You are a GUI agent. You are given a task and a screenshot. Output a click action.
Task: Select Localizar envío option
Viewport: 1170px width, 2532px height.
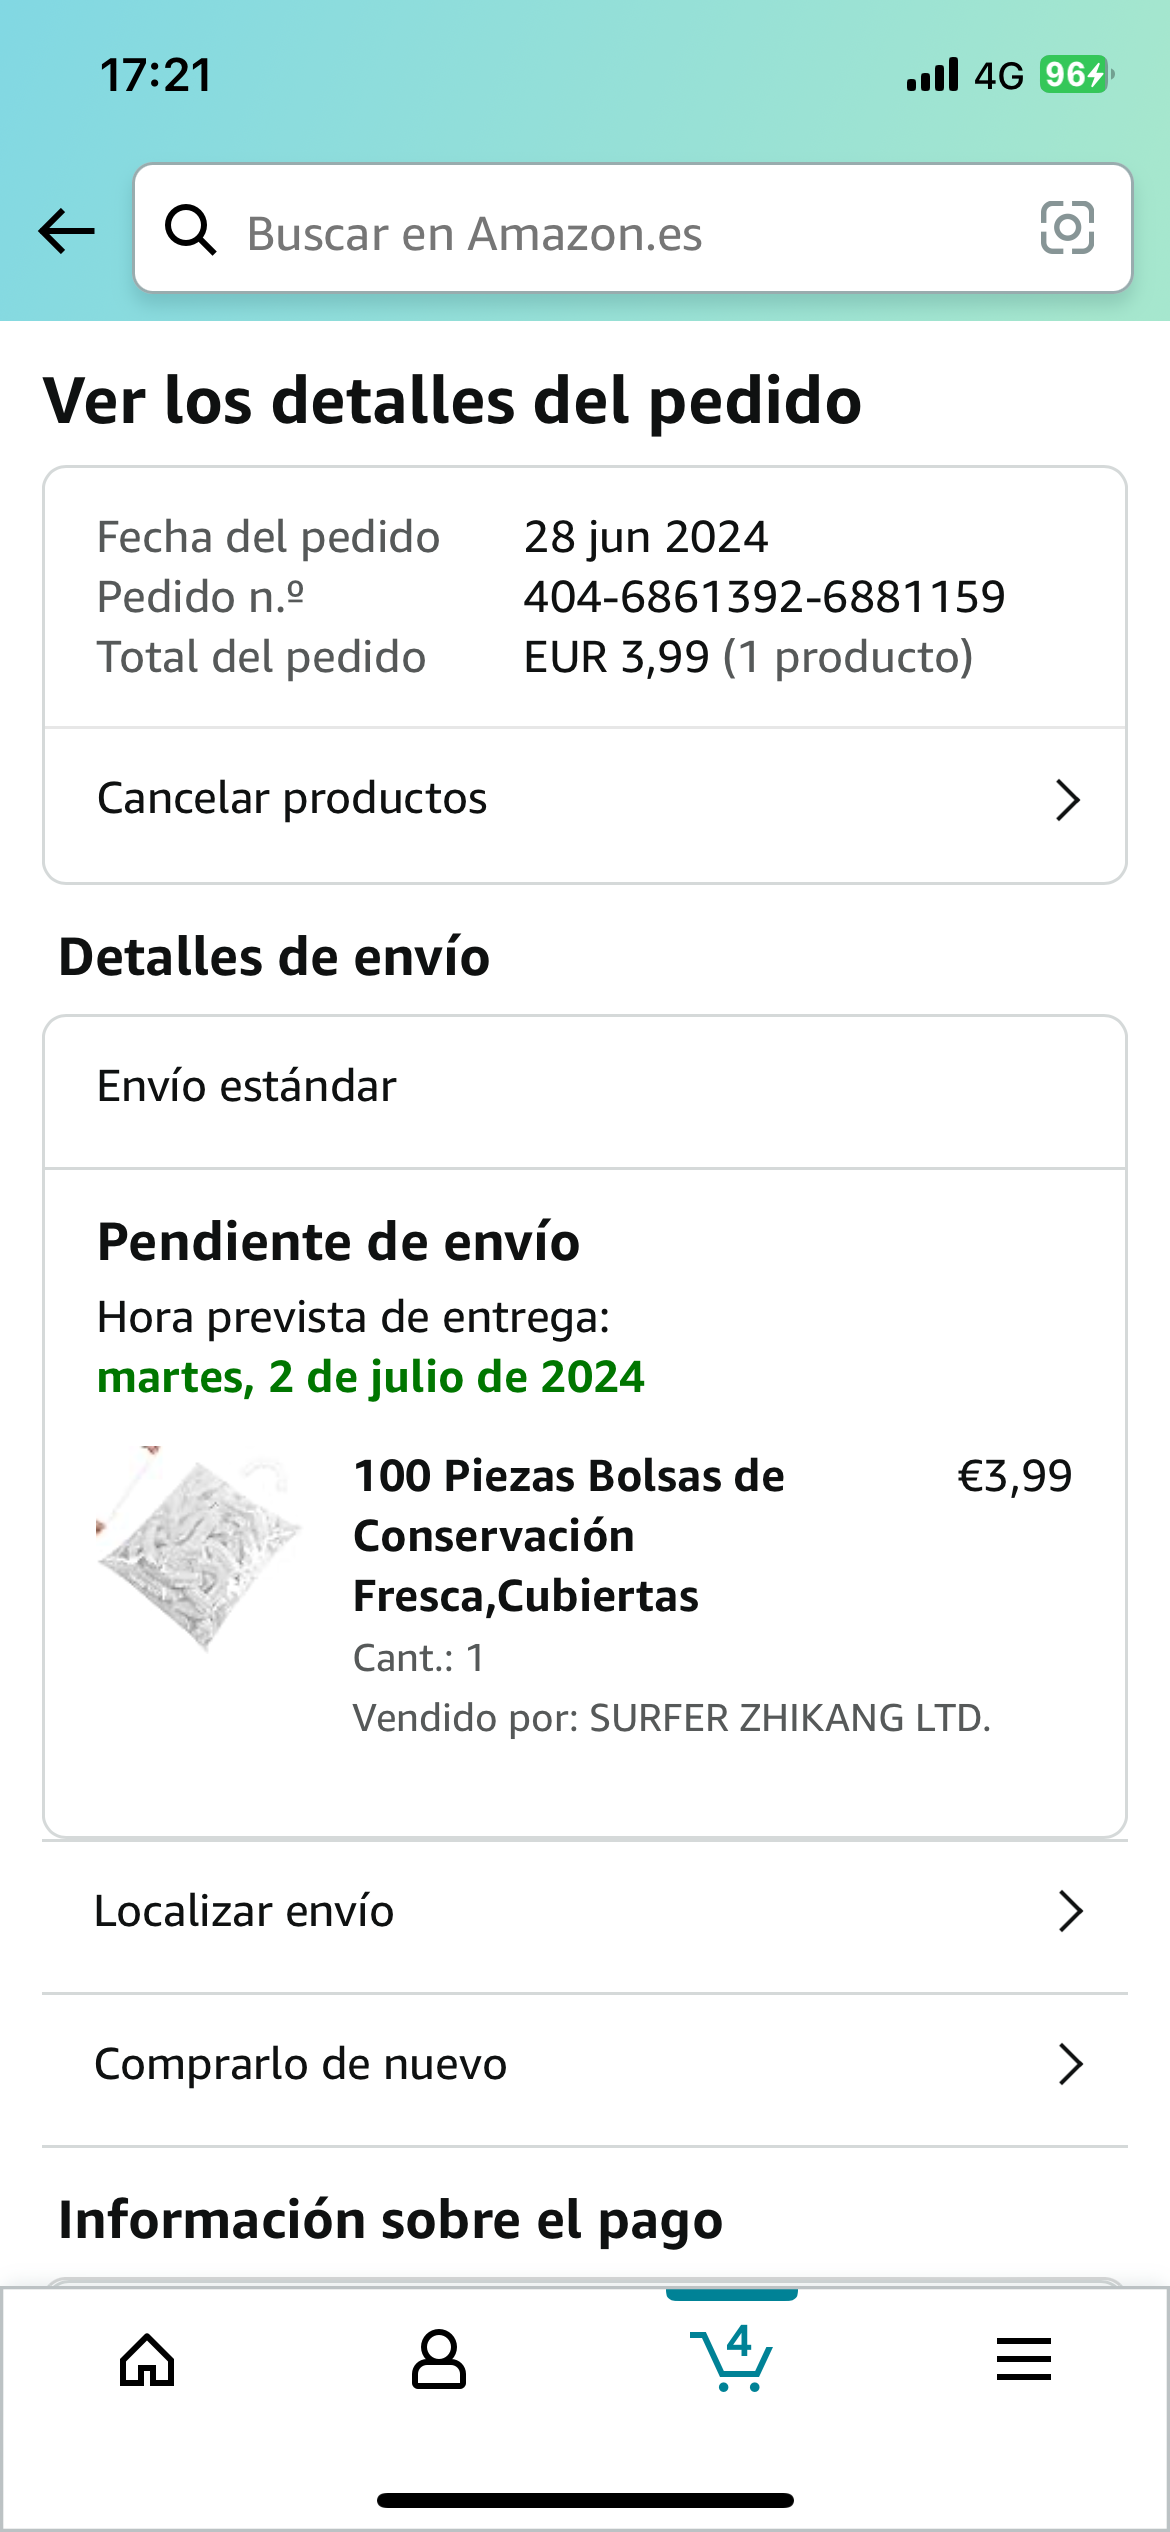pos(244,1911)
